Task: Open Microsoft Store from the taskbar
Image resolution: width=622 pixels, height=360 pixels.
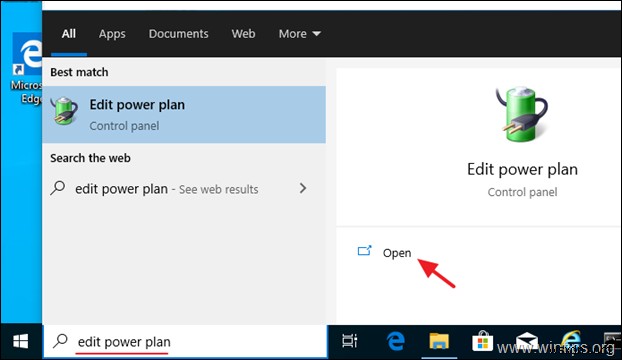Action: (x=482, y=341)
